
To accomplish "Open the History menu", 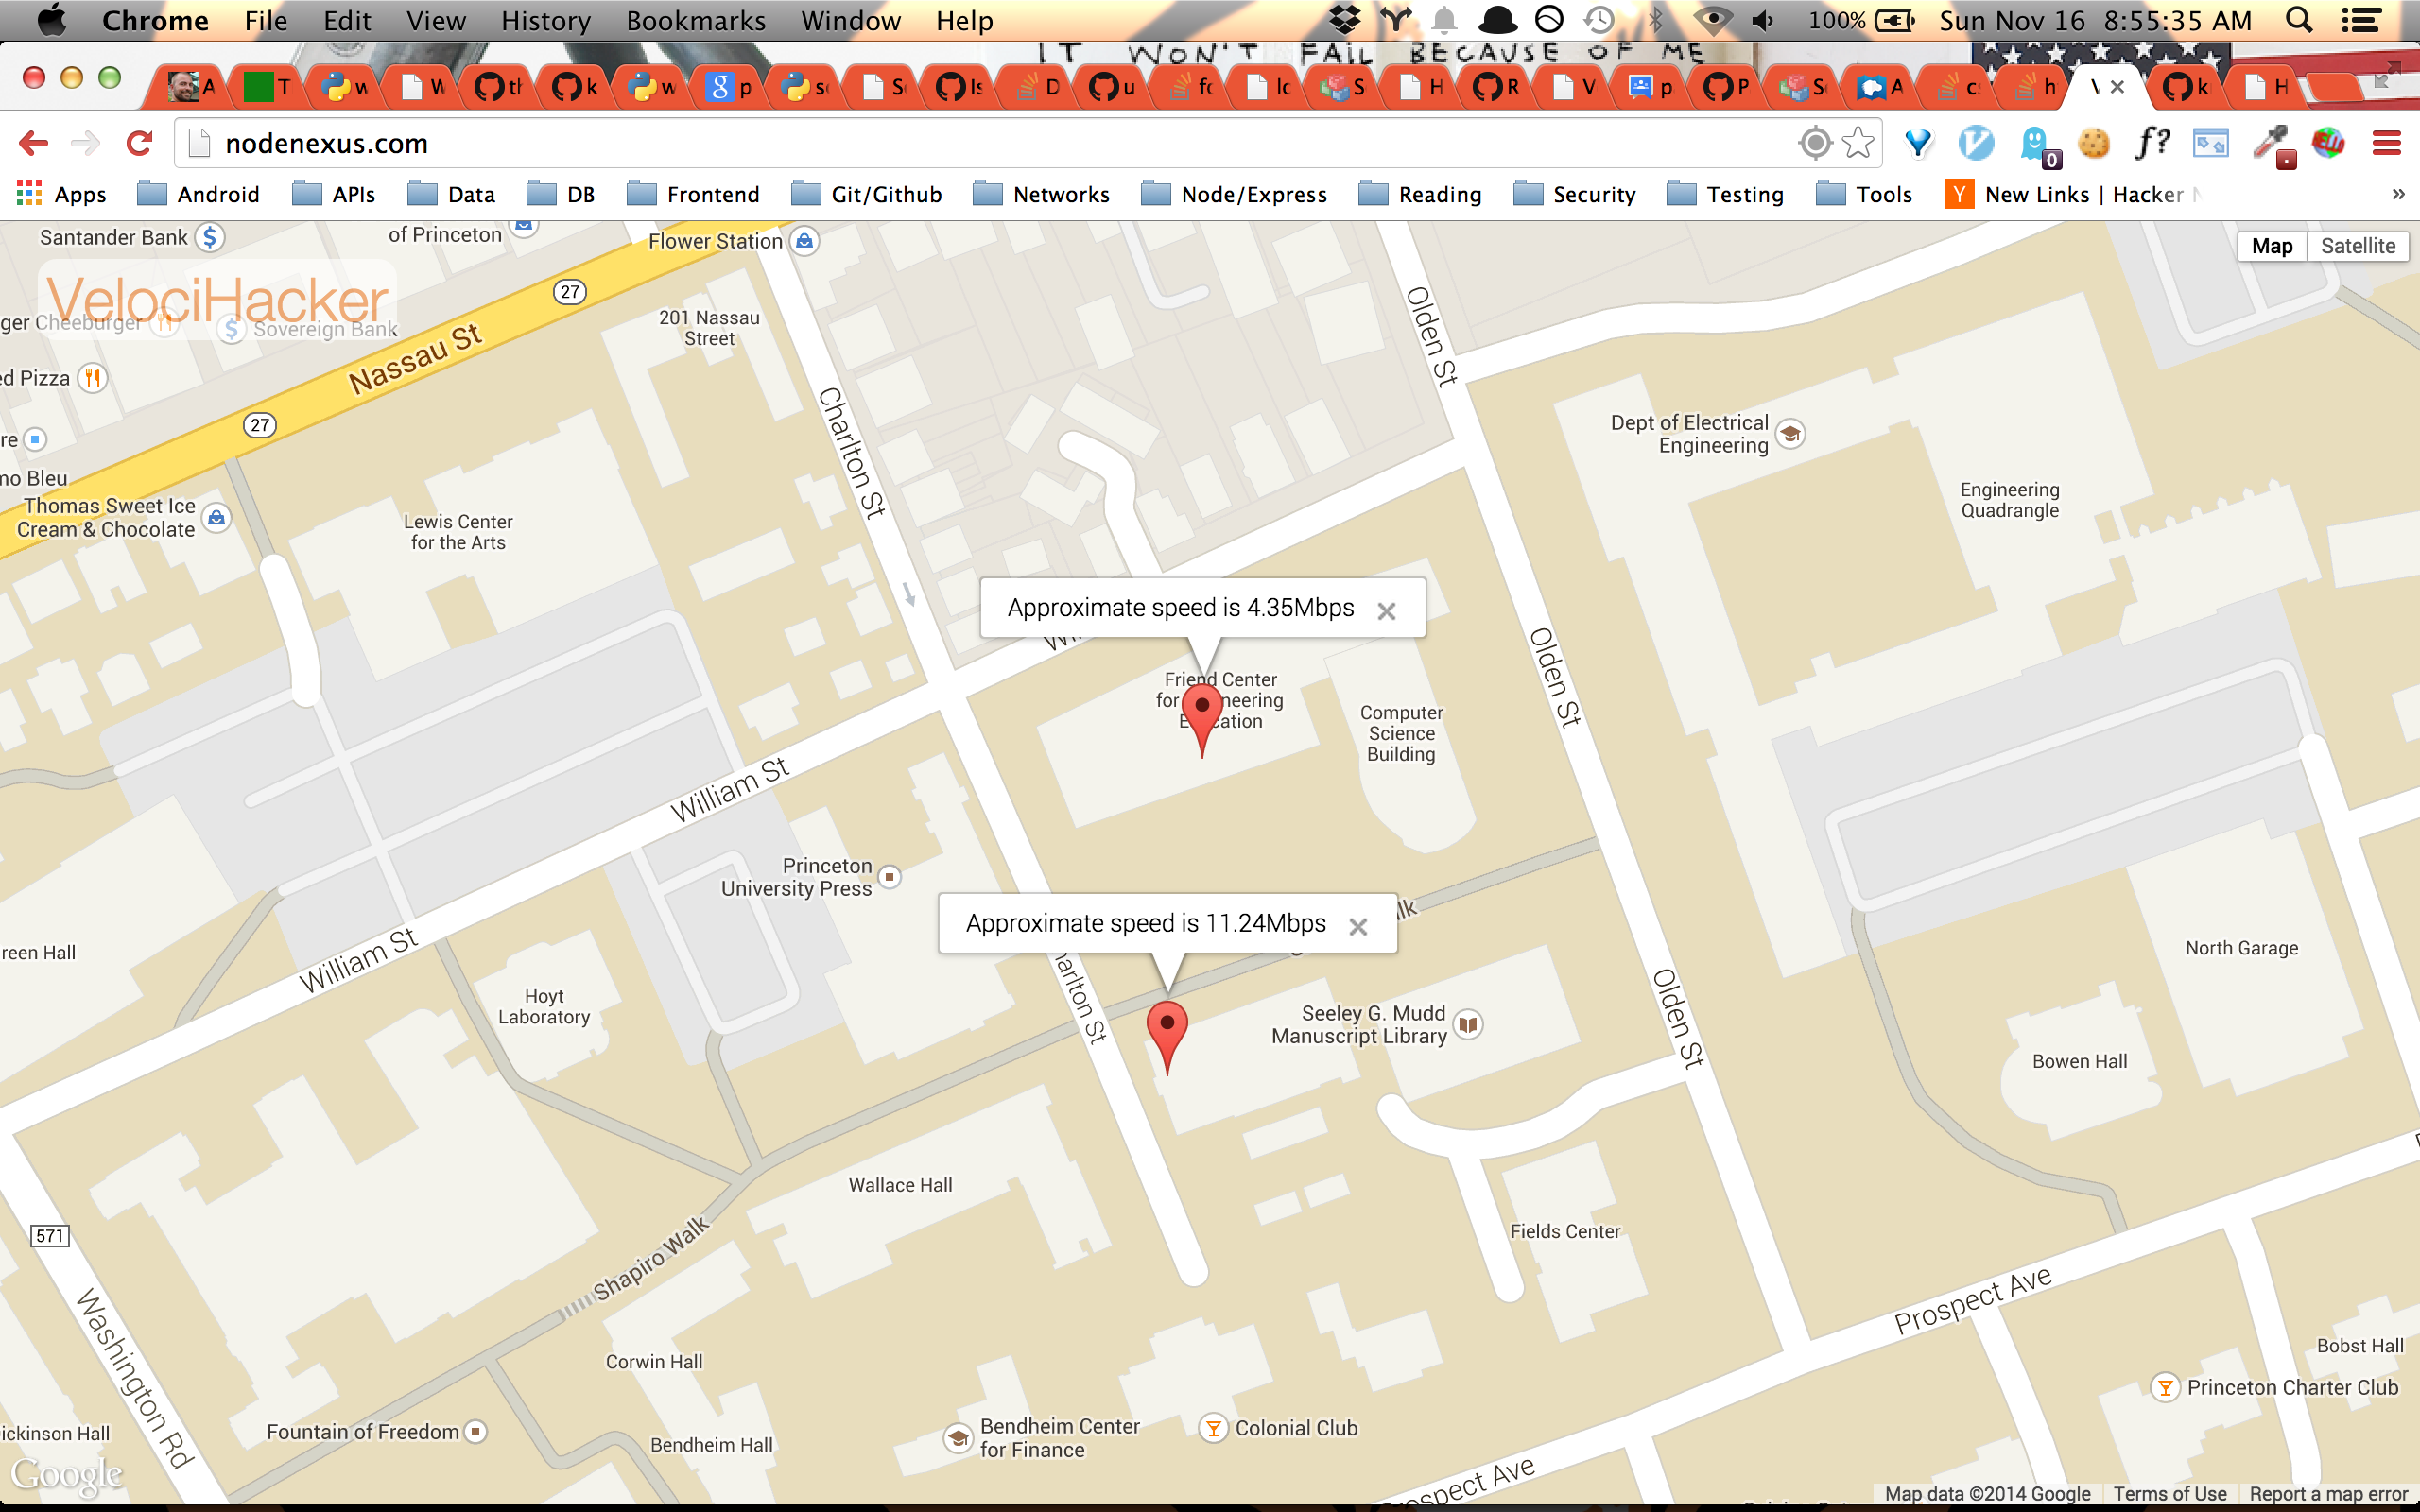I will (545, 21).
